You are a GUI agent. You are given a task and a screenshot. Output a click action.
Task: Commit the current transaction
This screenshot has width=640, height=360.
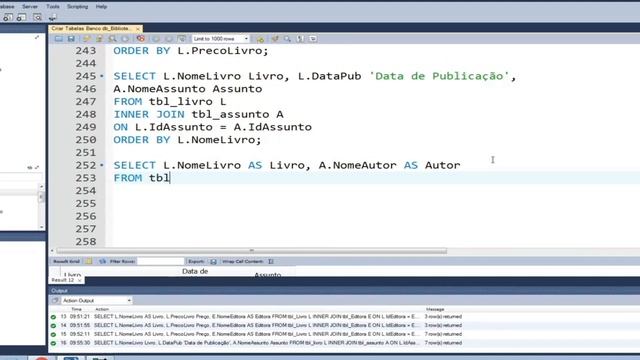pos(156,39)
